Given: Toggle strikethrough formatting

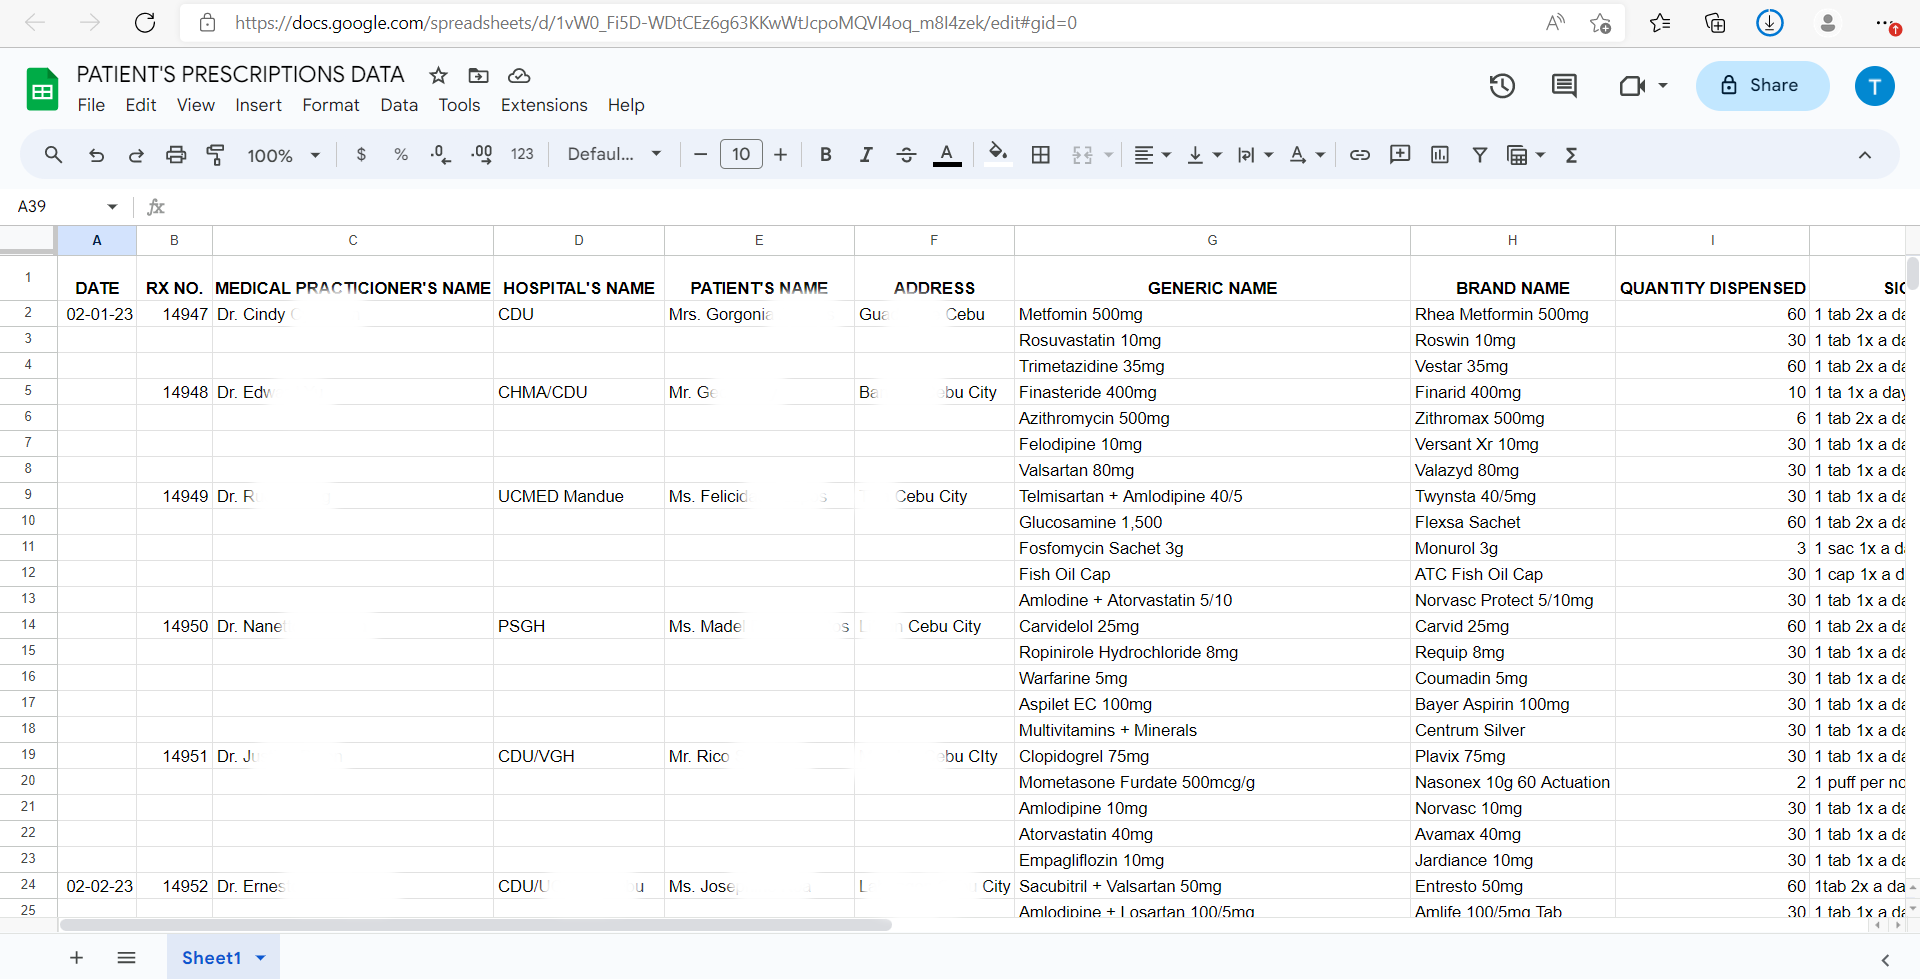Looking at the screenshot, I should coord(906,155).
